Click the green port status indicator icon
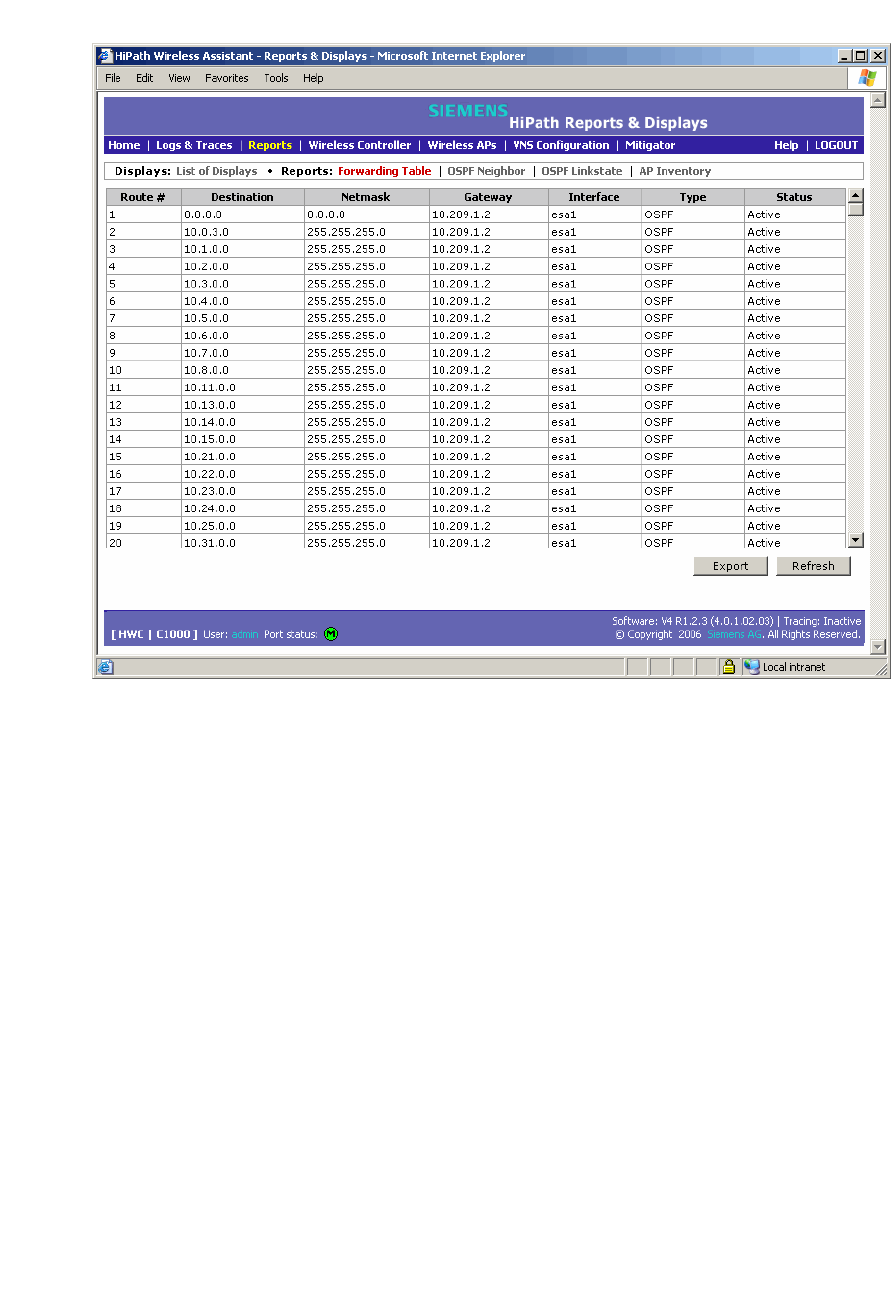 [x=331, y=634]
